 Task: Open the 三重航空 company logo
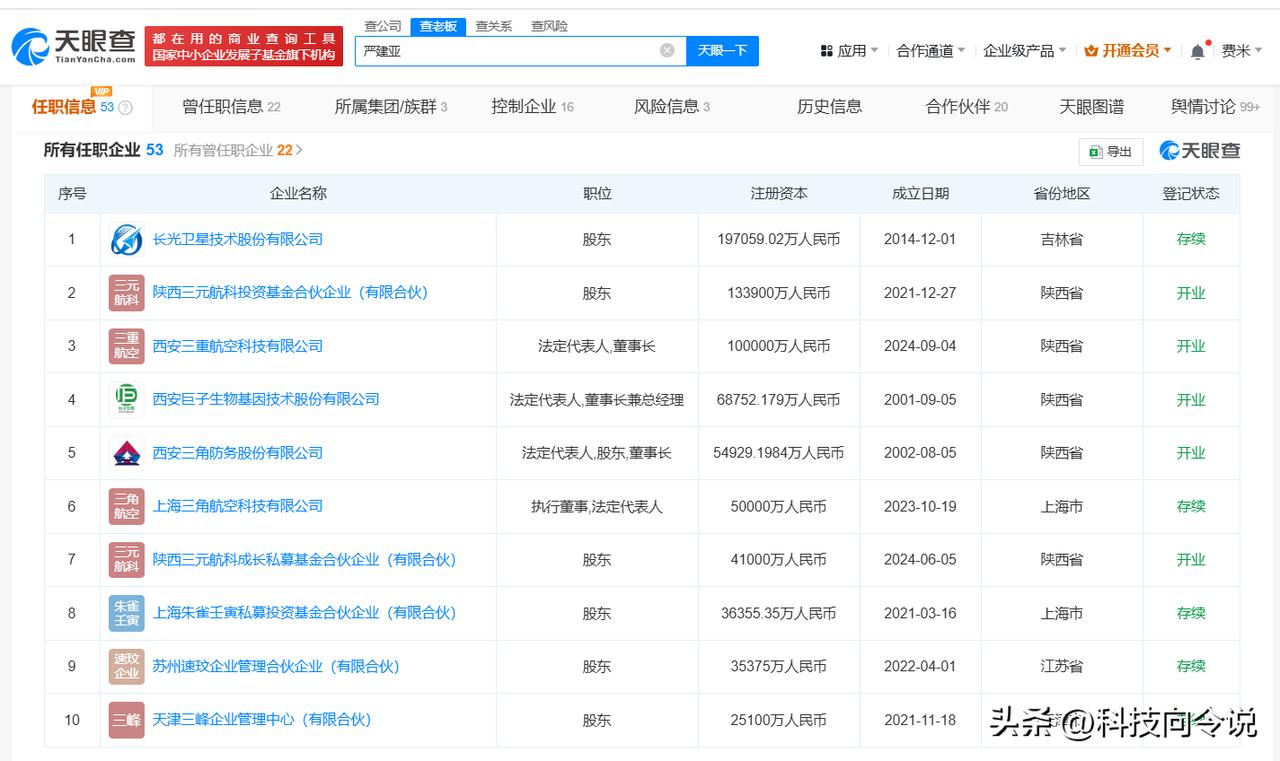[126, 346]
